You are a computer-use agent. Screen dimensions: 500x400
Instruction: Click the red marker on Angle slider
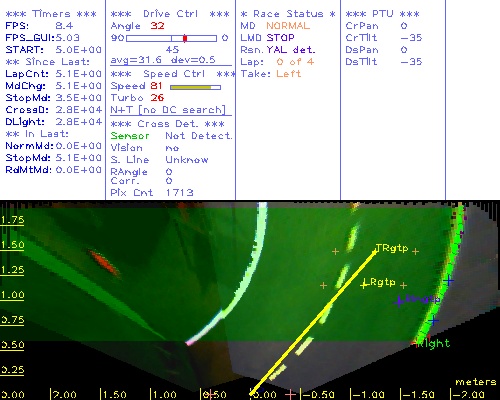tap(185, 38)
